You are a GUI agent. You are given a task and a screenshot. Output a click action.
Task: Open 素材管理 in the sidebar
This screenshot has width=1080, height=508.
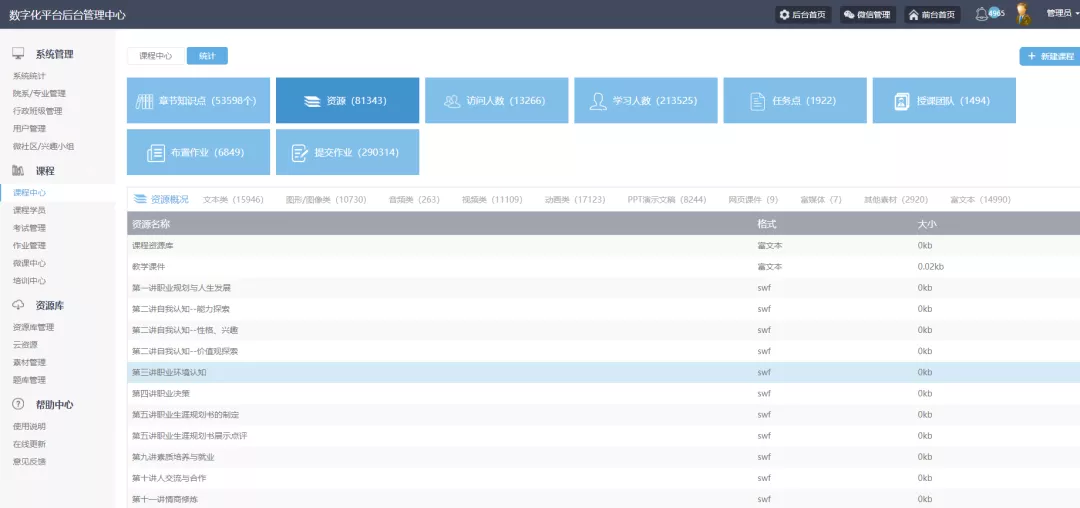(x=30, y=362)
